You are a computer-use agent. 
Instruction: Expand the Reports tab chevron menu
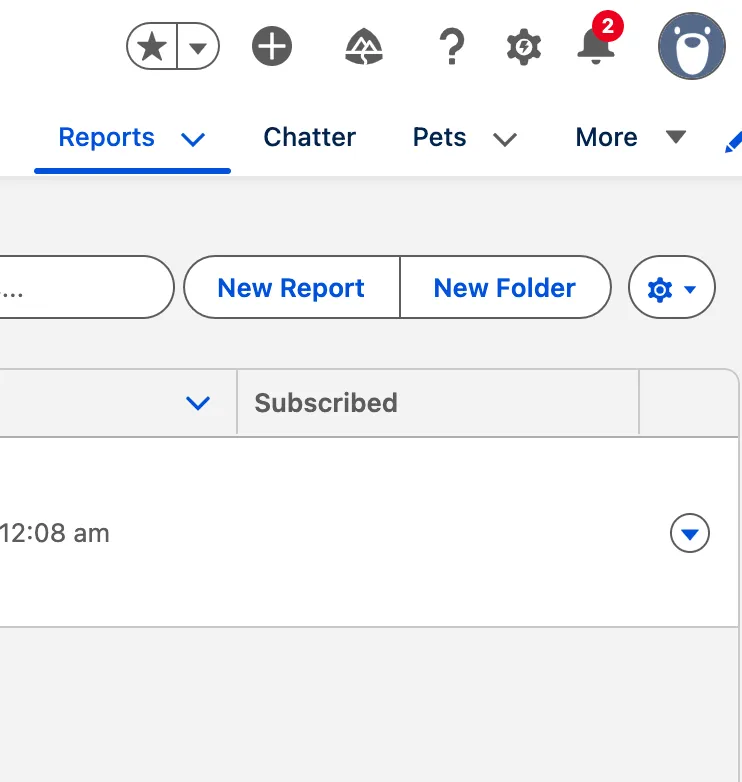[x=193, y=139]
